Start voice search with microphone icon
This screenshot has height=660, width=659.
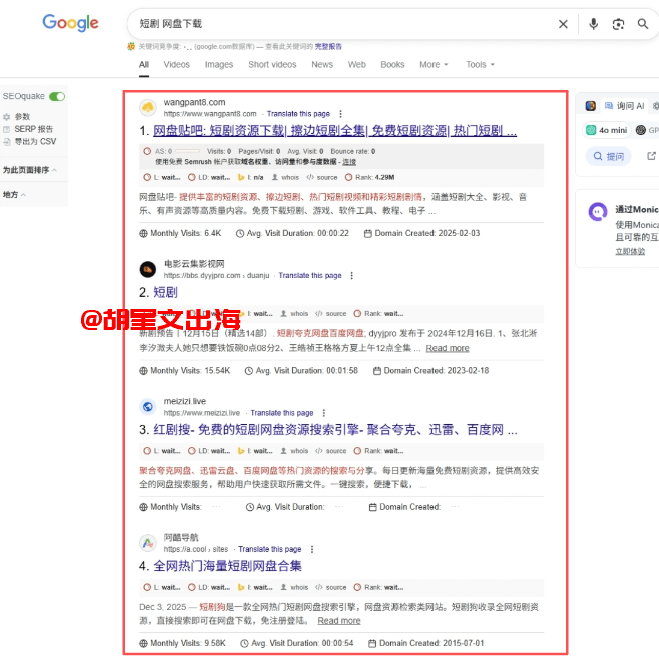click(593, 24)
